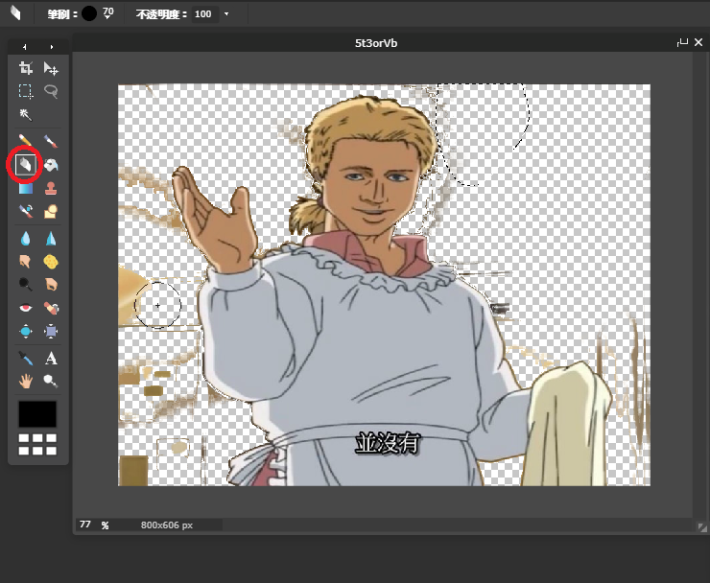The height and width of the screenshot is (583, 710).
Task: Select the Gradient tool
Action: tap(25, 188)
